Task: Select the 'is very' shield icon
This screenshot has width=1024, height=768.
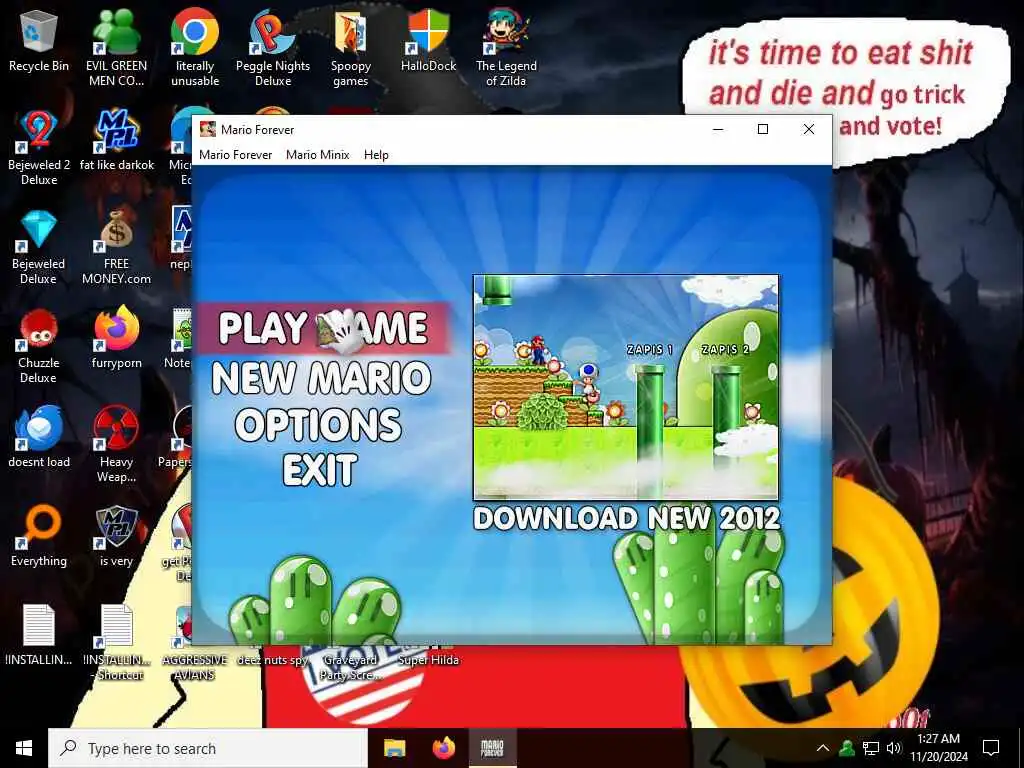Action: click(116, 536)
